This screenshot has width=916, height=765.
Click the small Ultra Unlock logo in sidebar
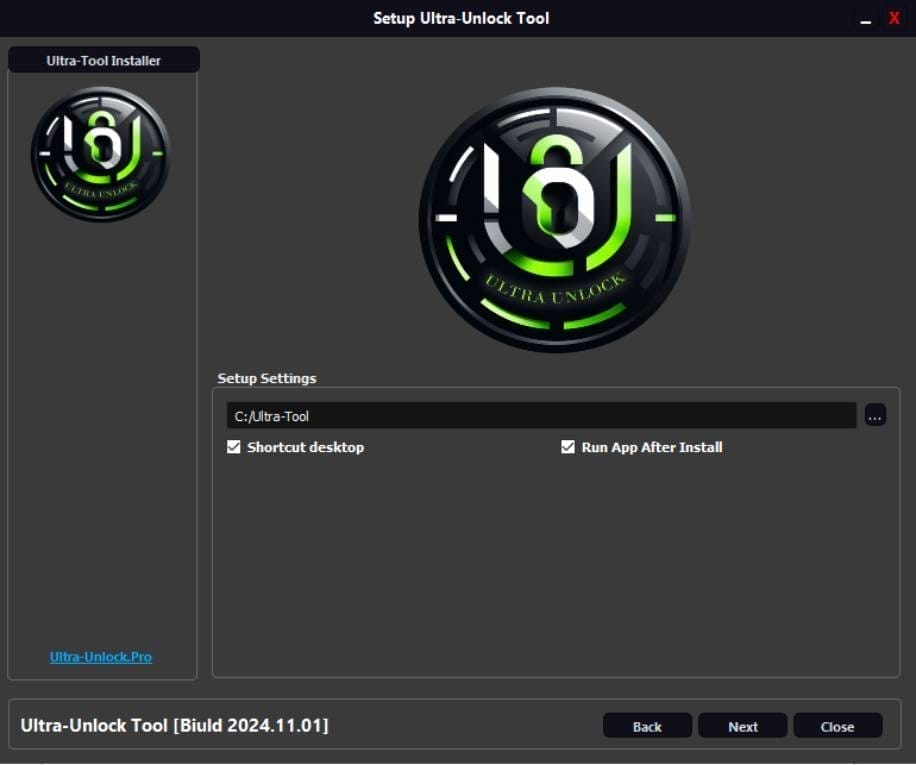(x=100, y=153)
